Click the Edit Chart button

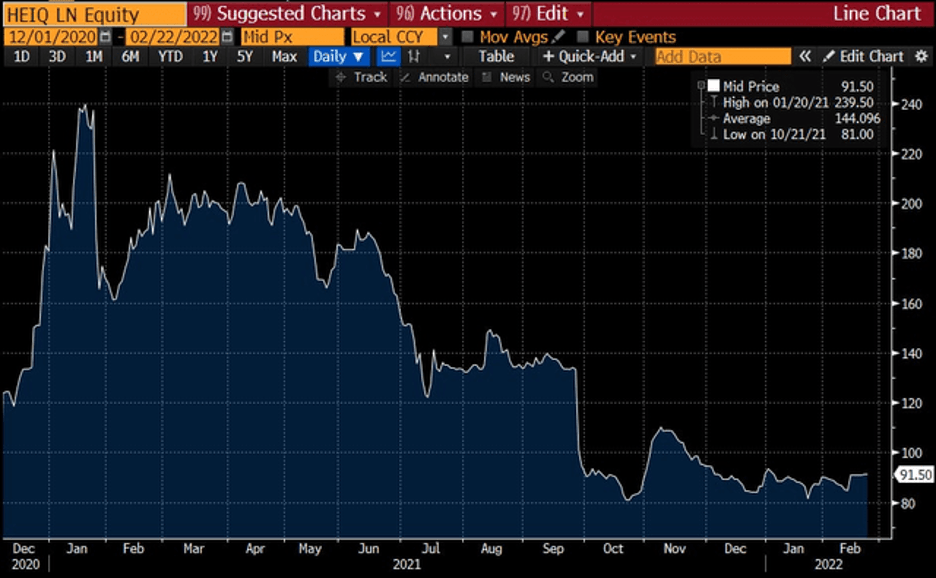(x=863, y=57)
